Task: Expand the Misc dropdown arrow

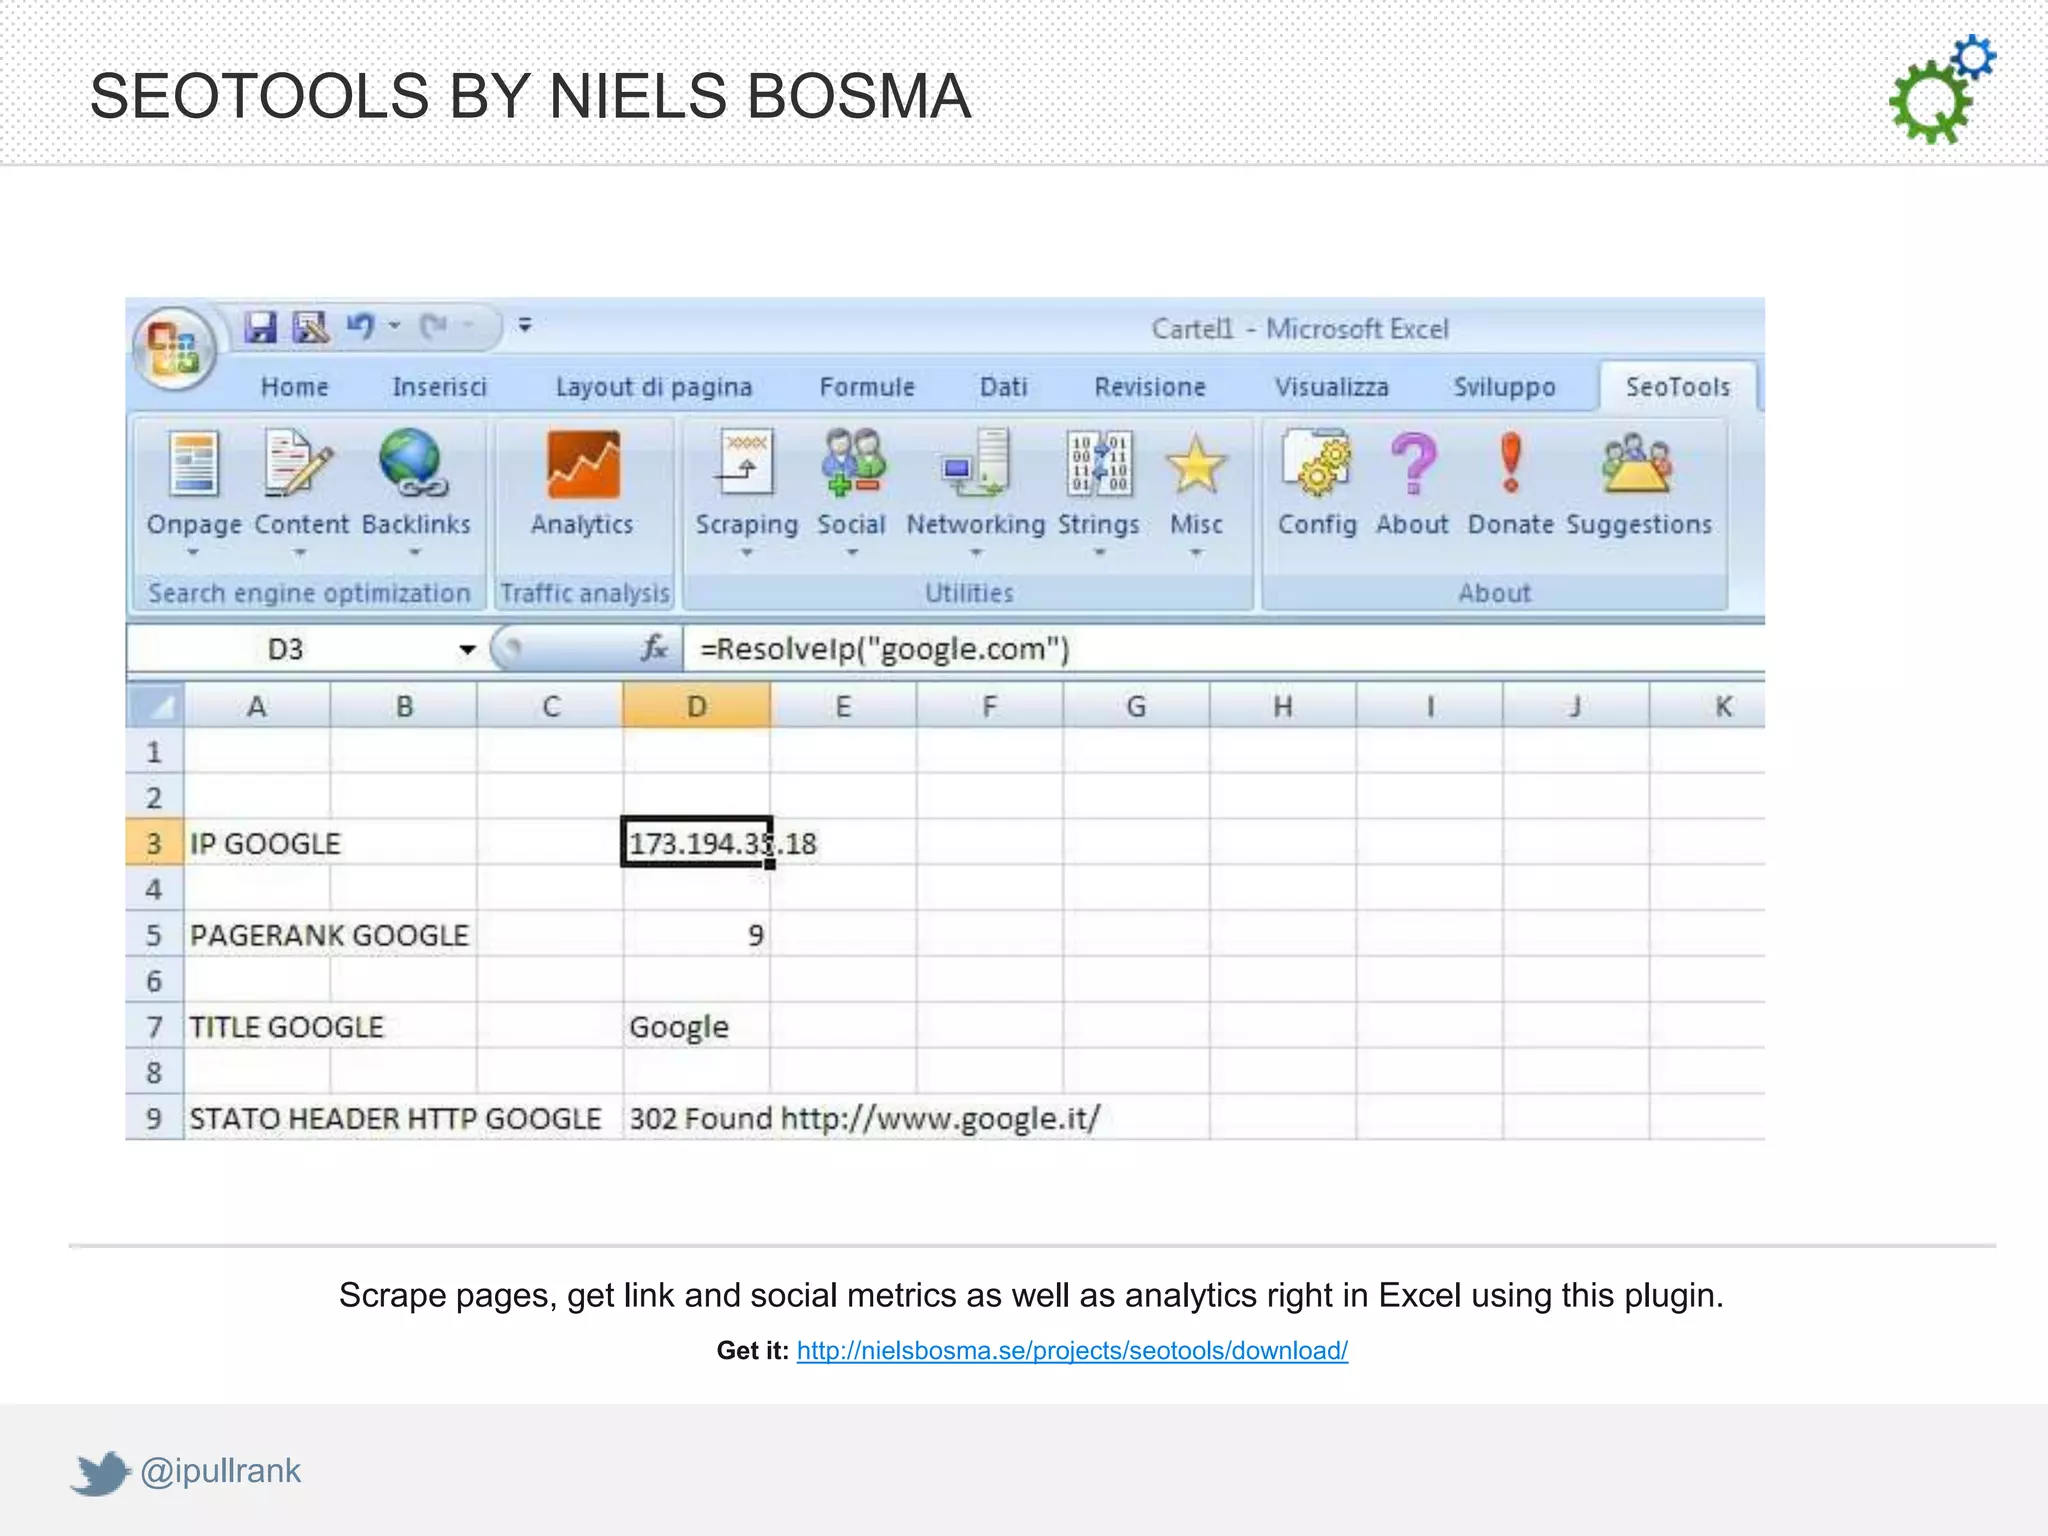Action: click(1196, 552)
